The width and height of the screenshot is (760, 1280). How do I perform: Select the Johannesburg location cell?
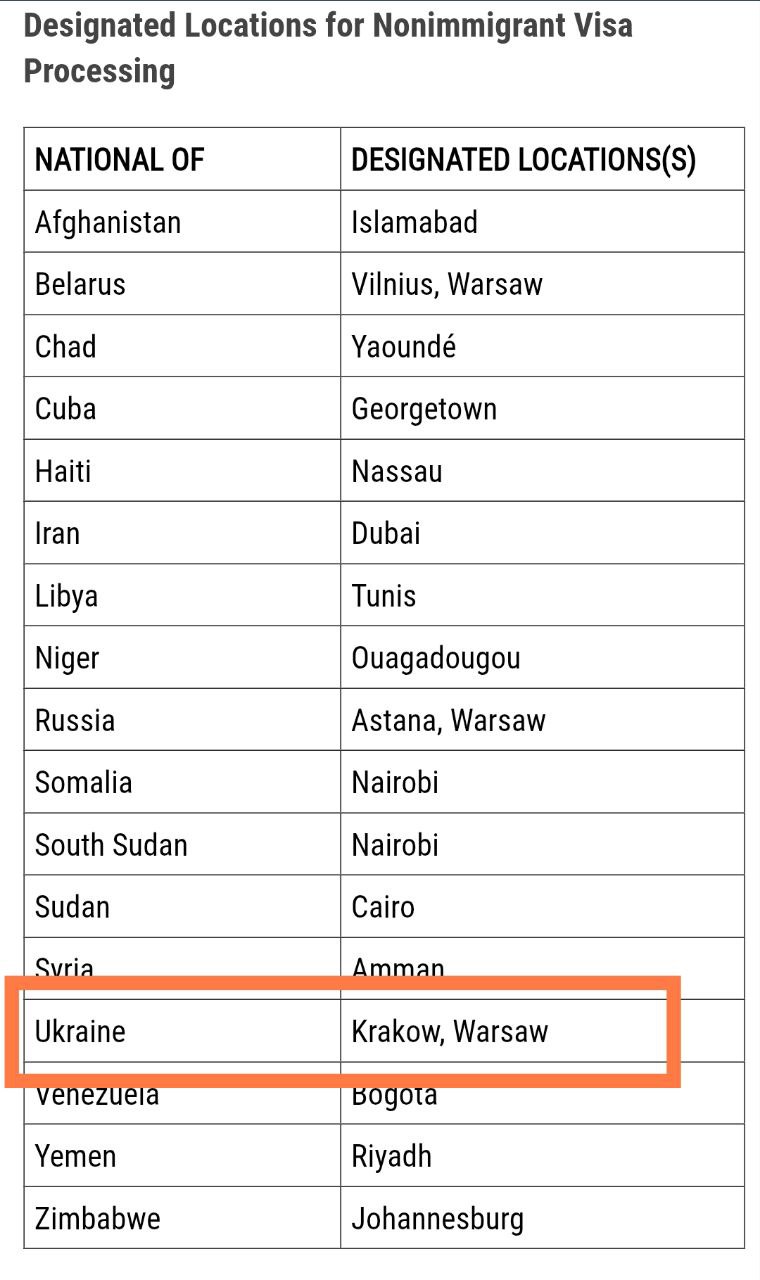coord(437,1218)
